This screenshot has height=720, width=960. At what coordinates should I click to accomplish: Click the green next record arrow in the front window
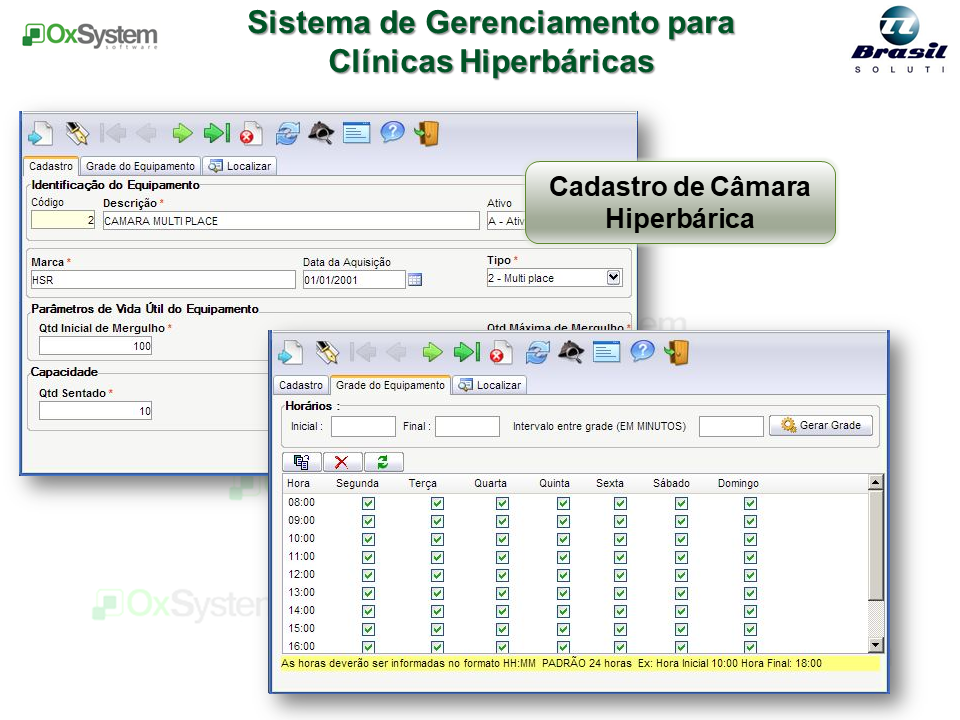point(432,352)
